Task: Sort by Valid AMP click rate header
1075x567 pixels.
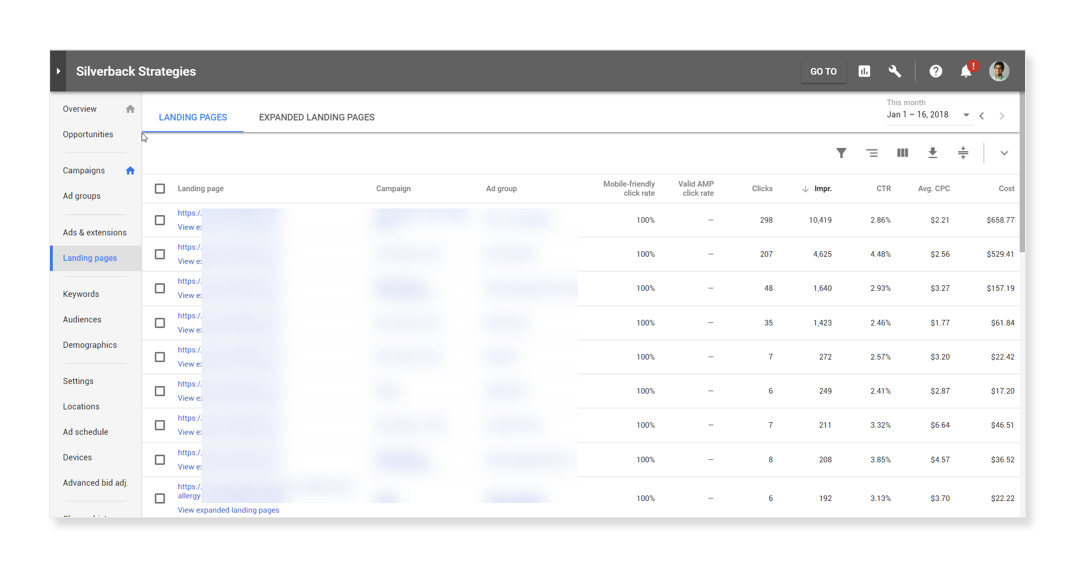Action: click(x=696, y=189)
